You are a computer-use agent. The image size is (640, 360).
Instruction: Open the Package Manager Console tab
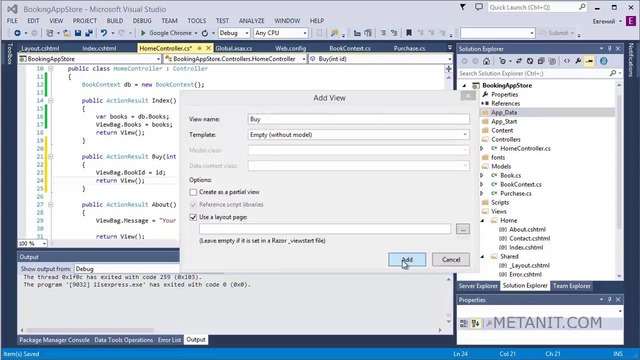pyautogui.click(x=54, y=340)
